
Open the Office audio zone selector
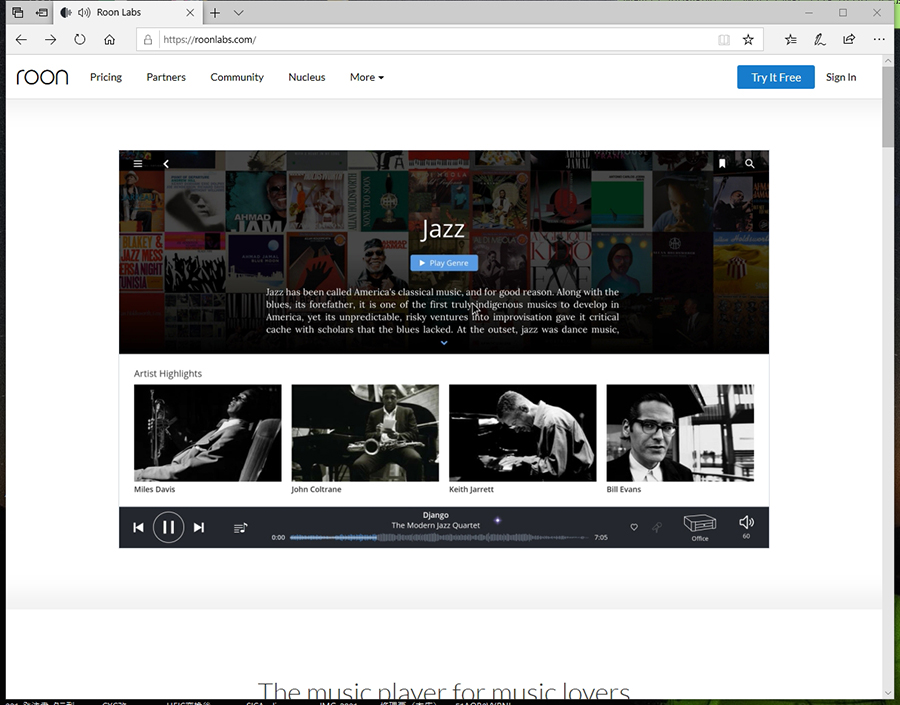click(700, 525)
